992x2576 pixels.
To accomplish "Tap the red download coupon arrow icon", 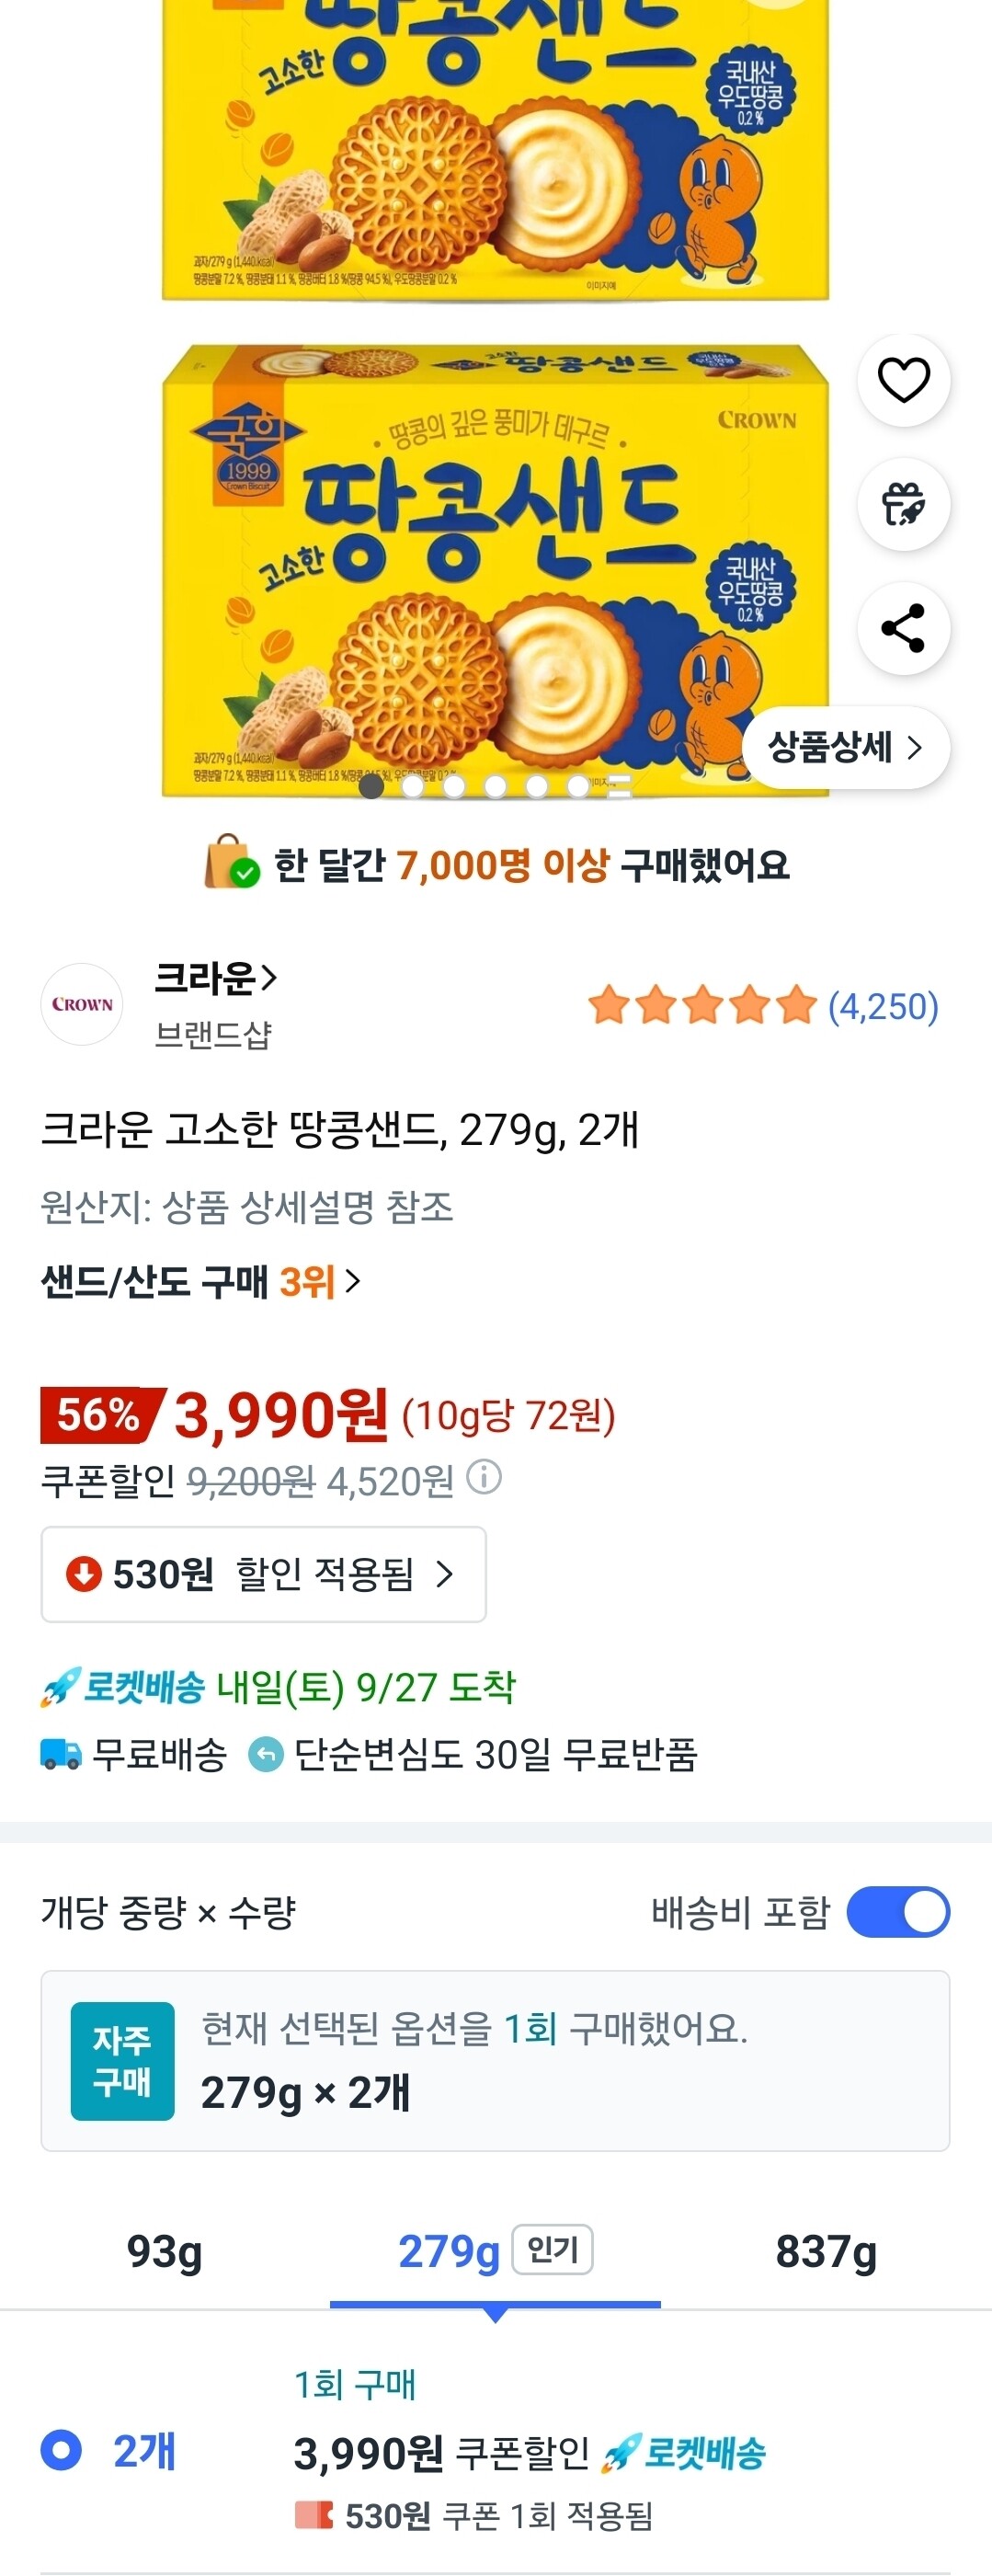I will pyautogui.click(x=83, y=1574).
